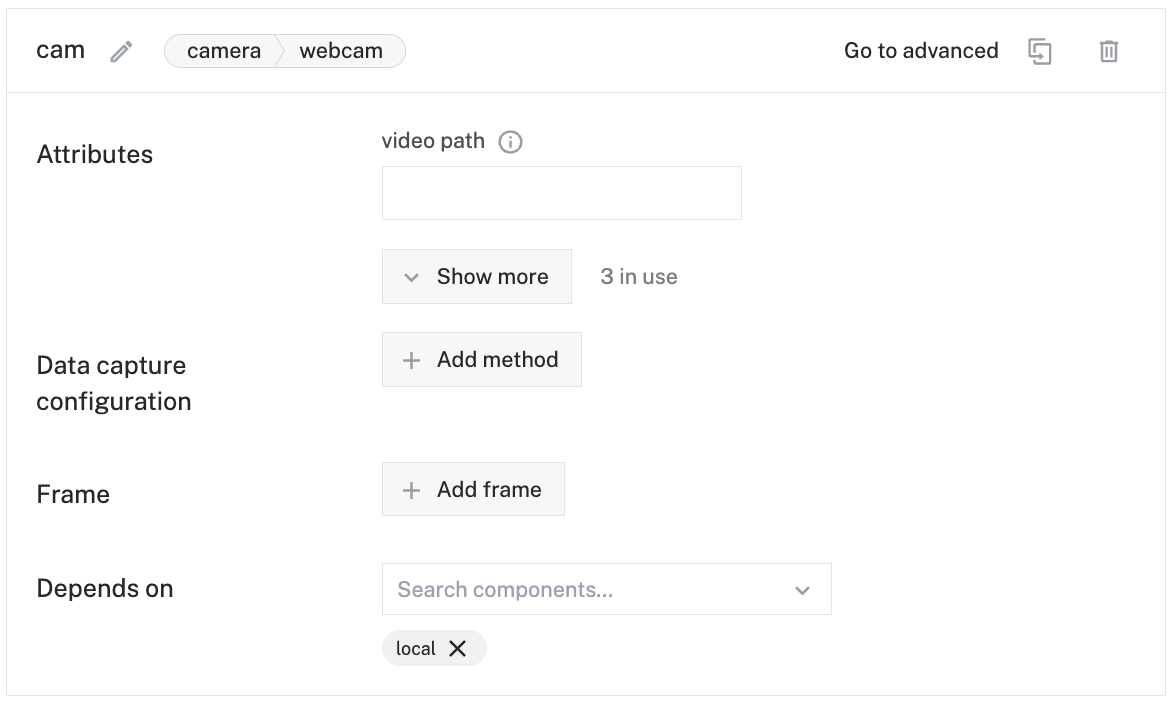Click the Add method button
Viewport: 1174px width, 708px height.
tap(482, 360)
